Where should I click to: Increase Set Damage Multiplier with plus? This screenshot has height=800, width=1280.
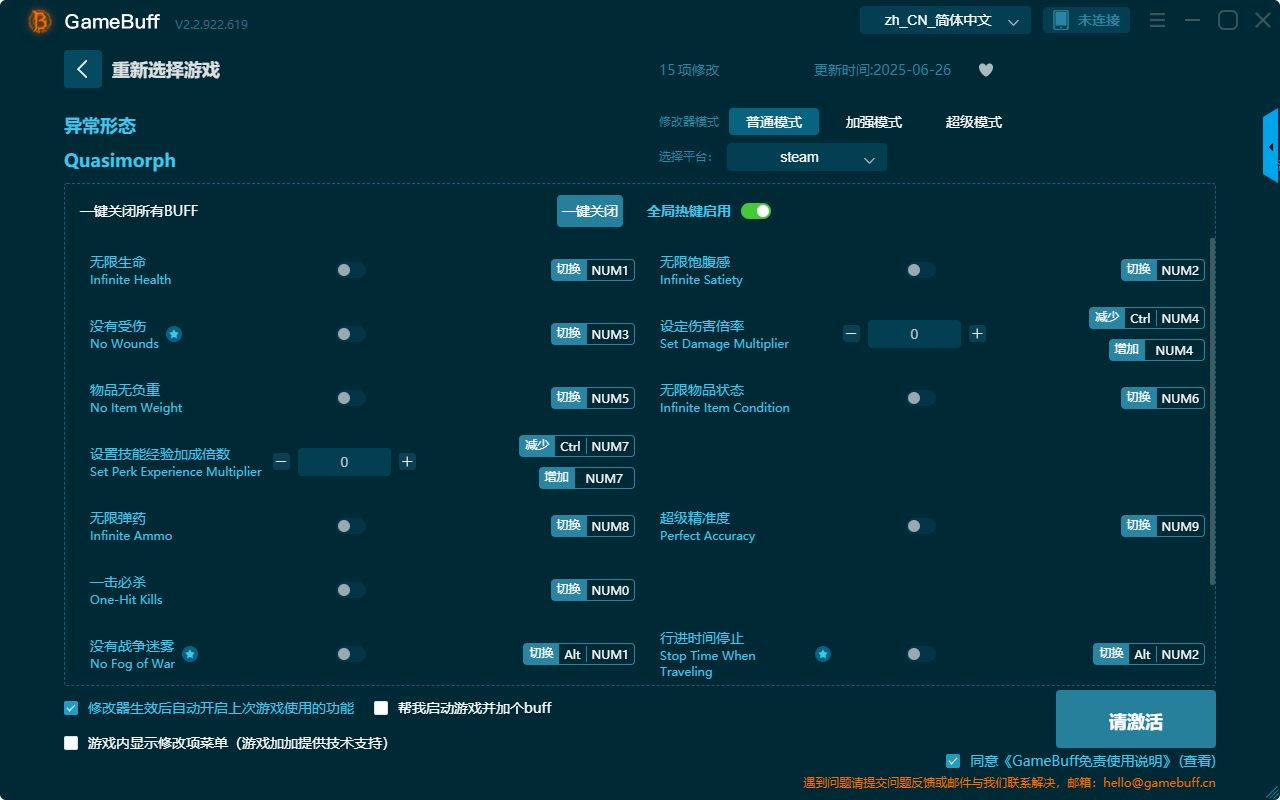coord(977,334)
